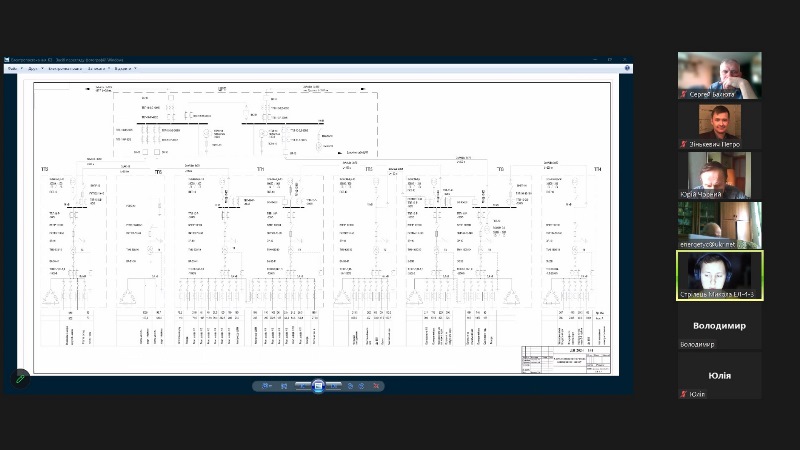This screenshot has width=800, height=450.
Task: Minimize the Photo Viewer window
Action: click(x=594, y=60)
